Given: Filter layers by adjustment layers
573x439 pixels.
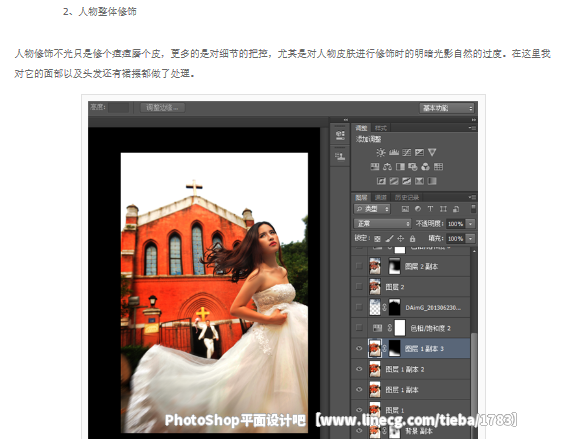Looking at the screenshot, I should point(418,209).
